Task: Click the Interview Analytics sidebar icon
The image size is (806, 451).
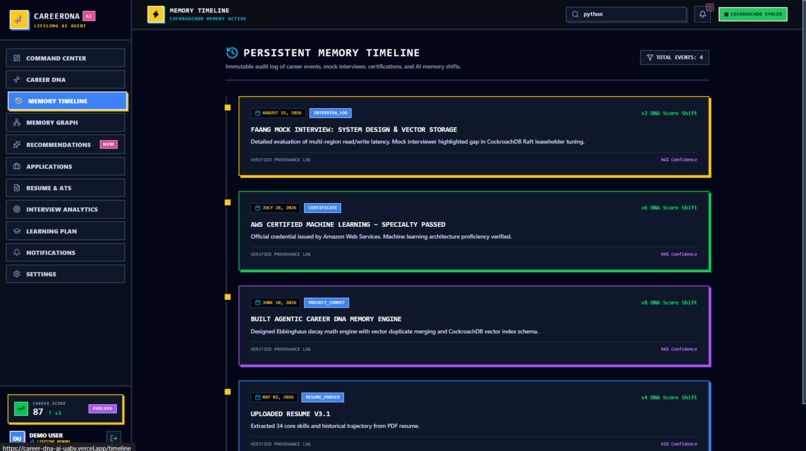Action: point(16,209)
